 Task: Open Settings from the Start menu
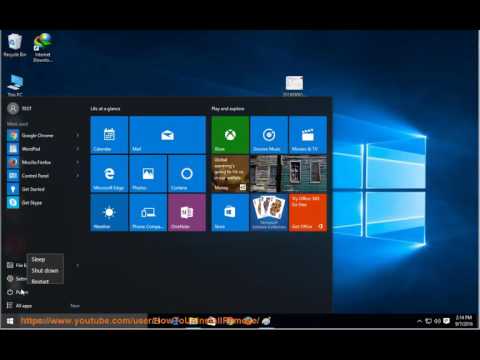click(16, 279)
